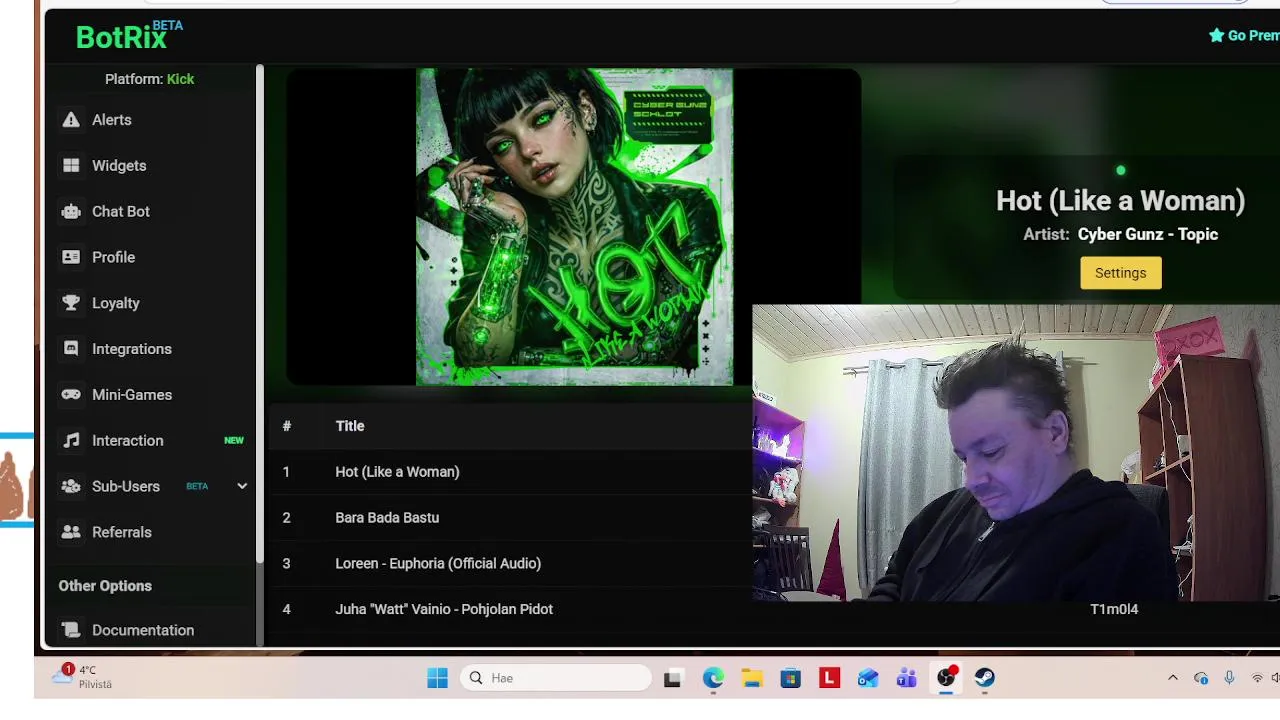Open the Loyalty section
Image resolution: width=1280 pixels, height=720 pixels.
click(116, 303)
